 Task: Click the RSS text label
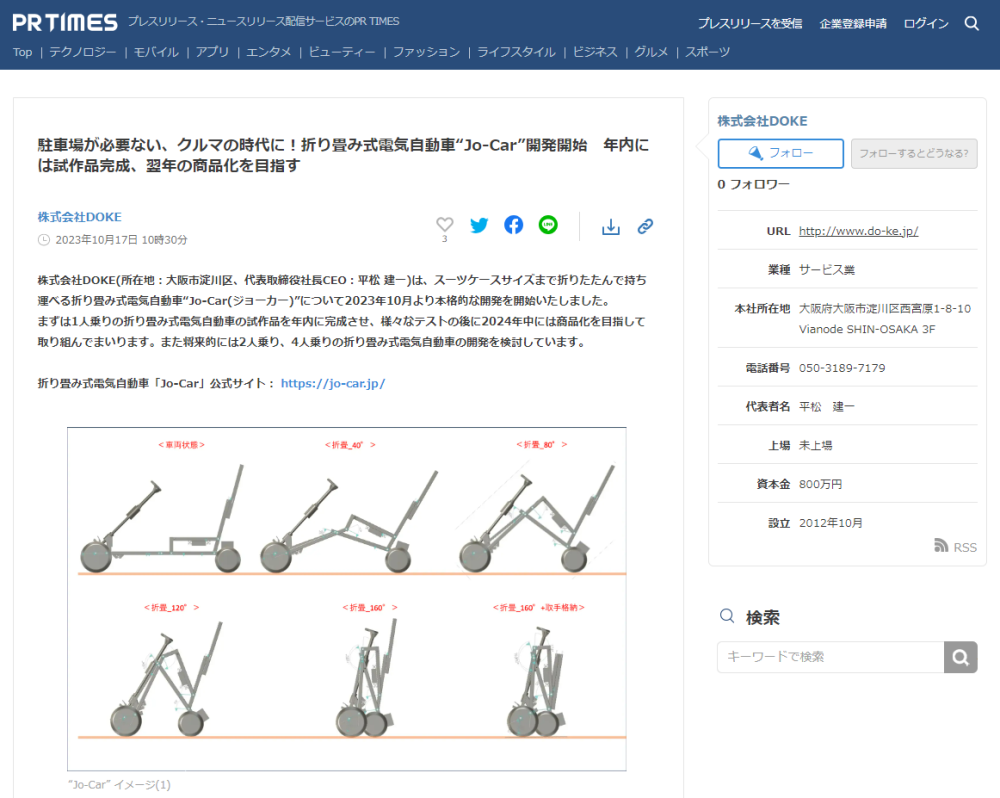pyautogui.click(x=965, y=547)
